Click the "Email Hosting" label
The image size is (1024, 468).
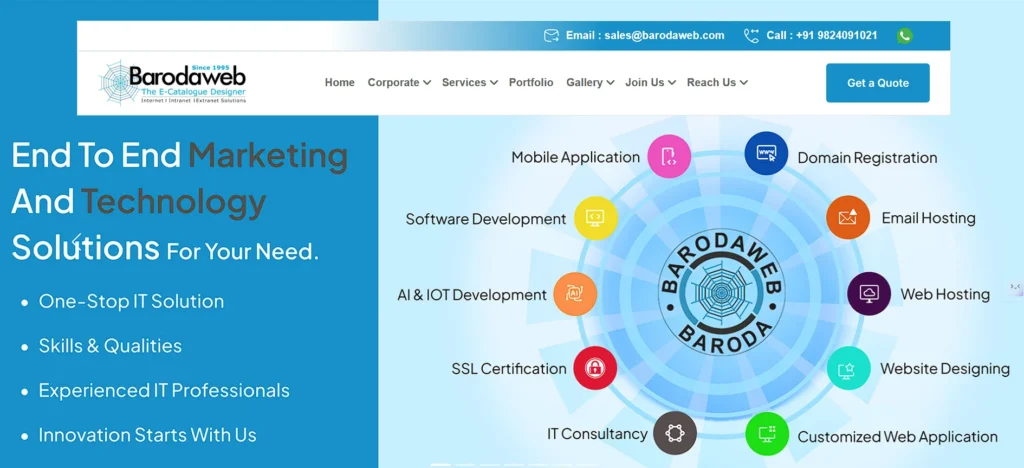929,218
